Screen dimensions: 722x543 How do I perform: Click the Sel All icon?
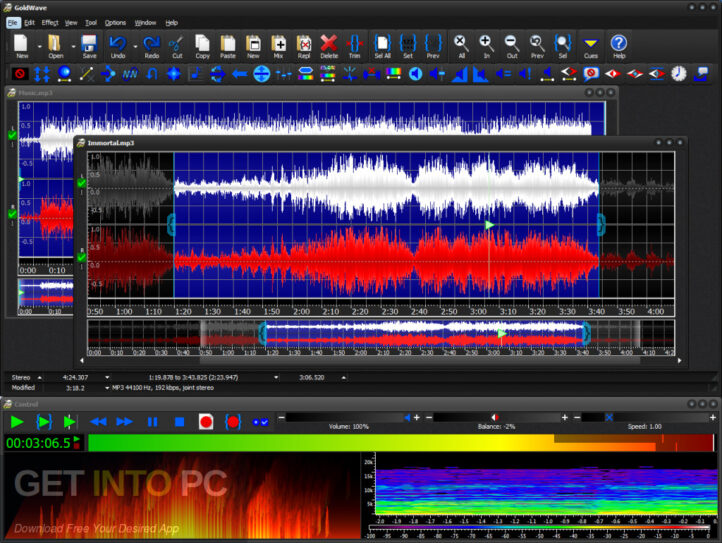(x=382, y=47)
